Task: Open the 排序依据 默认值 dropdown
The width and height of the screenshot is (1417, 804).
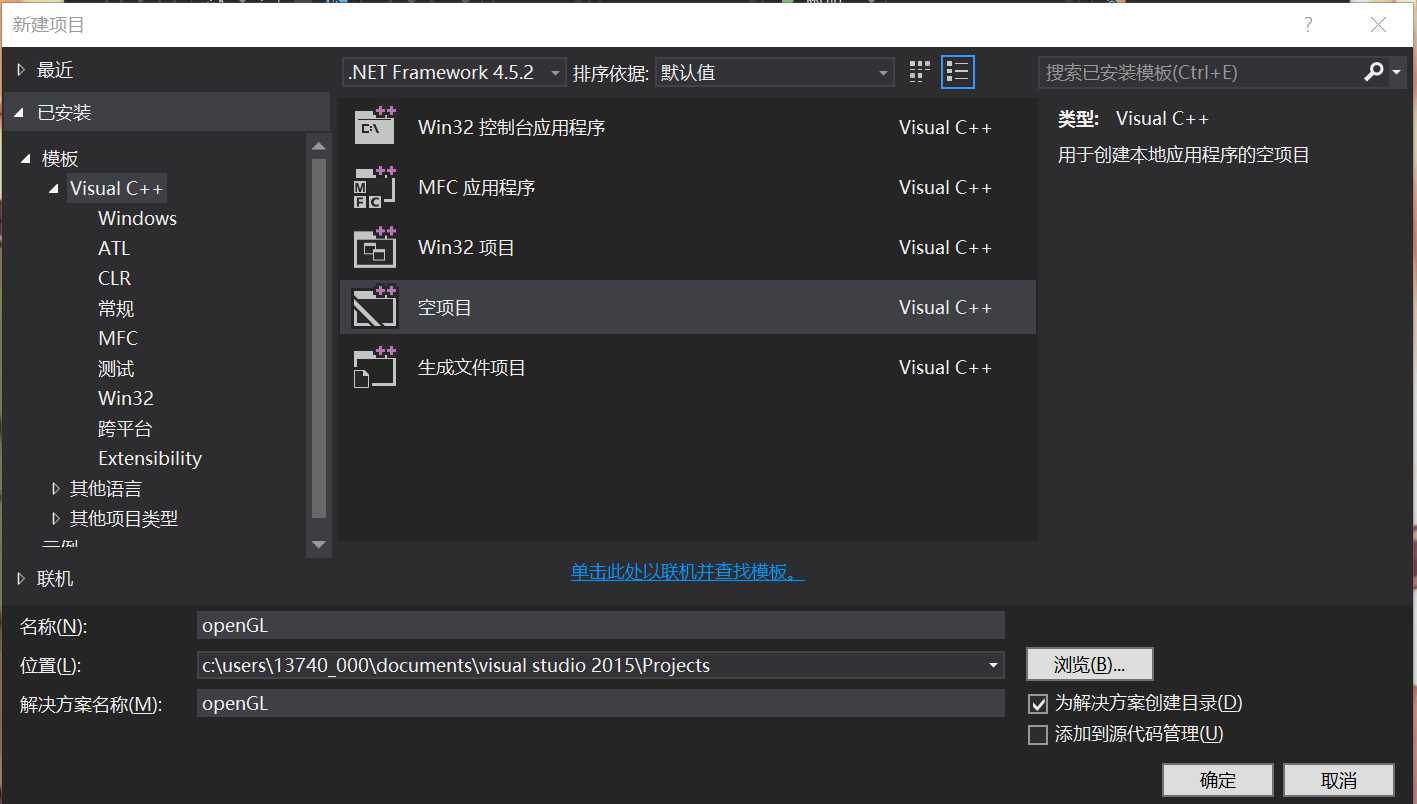Action: click(774, 72)
